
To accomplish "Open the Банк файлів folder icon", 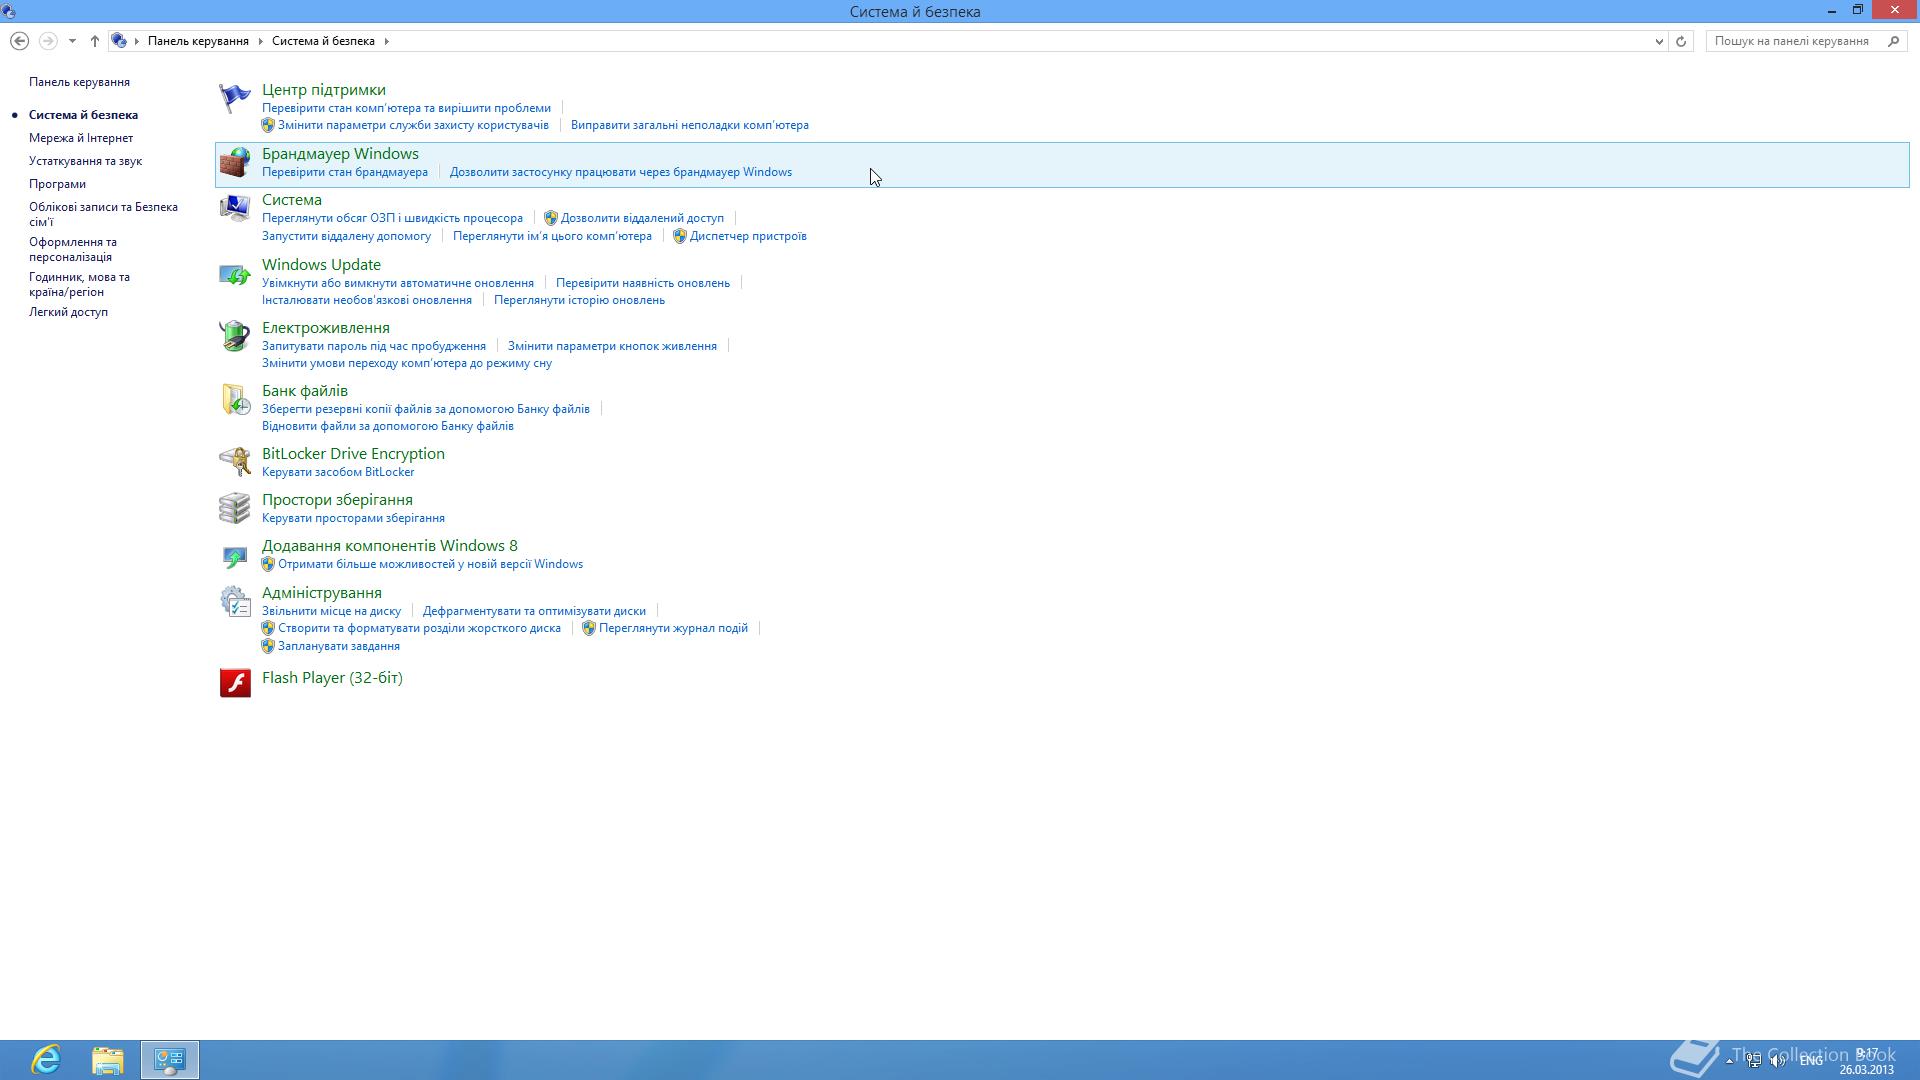I will [x=235, y=399].
